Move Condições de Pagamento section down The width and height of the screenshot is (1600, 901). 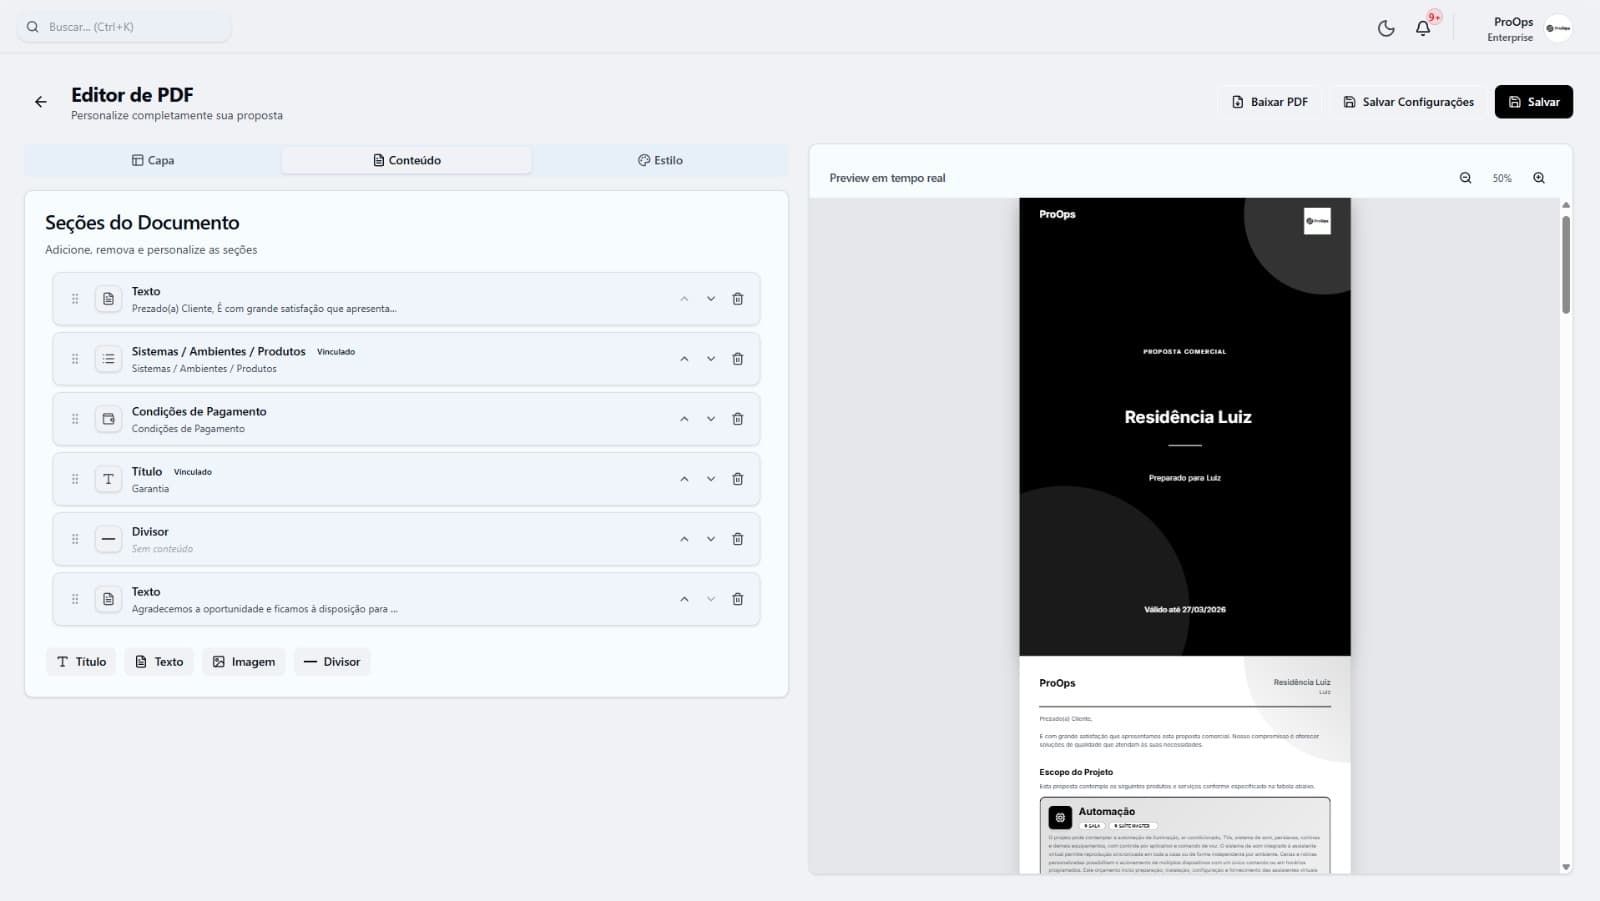click(x=711, y=419)
